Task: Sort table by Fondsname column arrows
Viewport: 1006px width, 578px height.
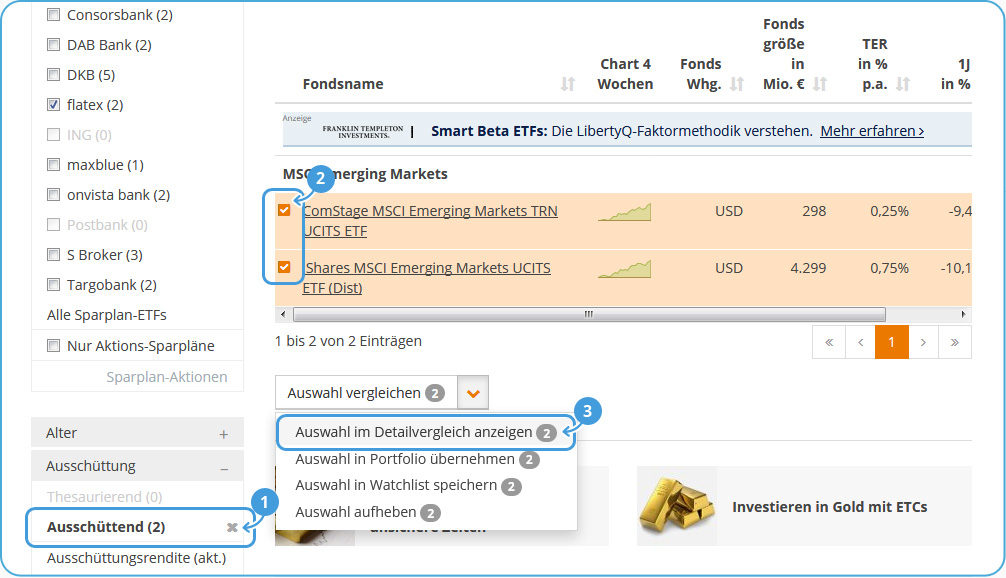Action: (568, 84)
